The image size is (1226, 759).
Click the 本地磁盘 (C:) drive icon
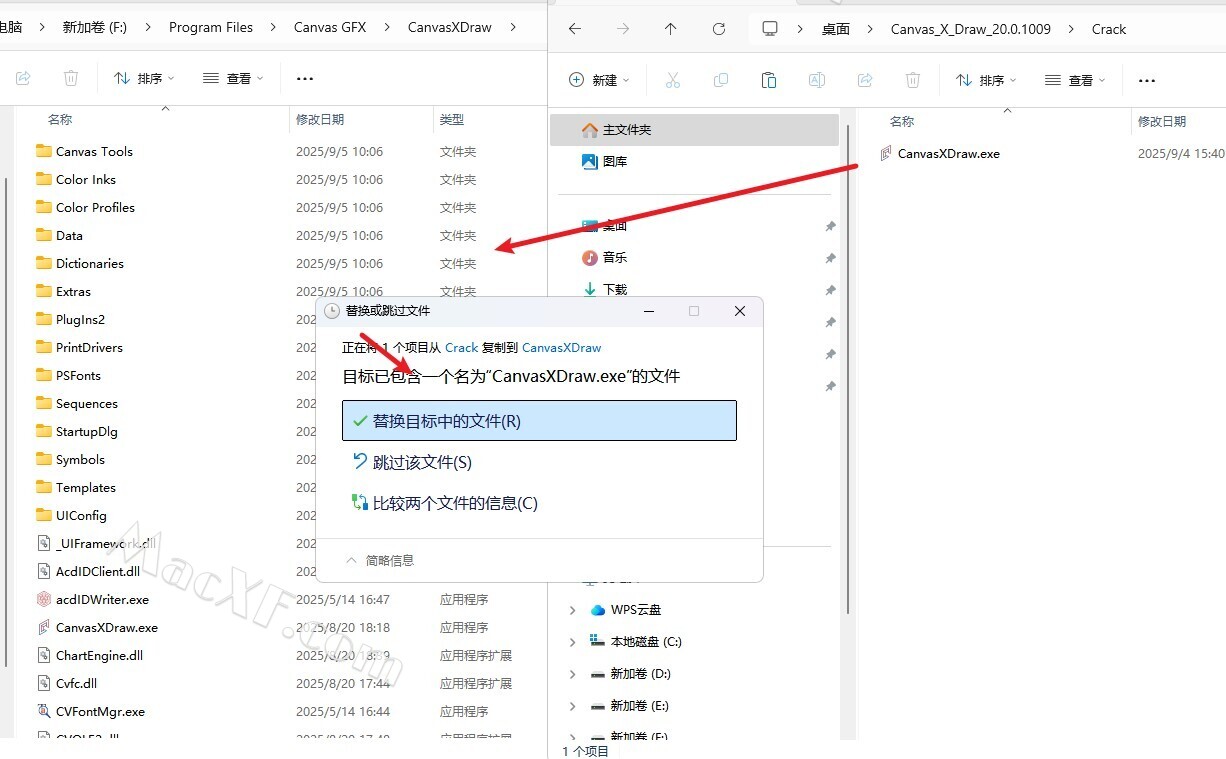click(598, 641)
